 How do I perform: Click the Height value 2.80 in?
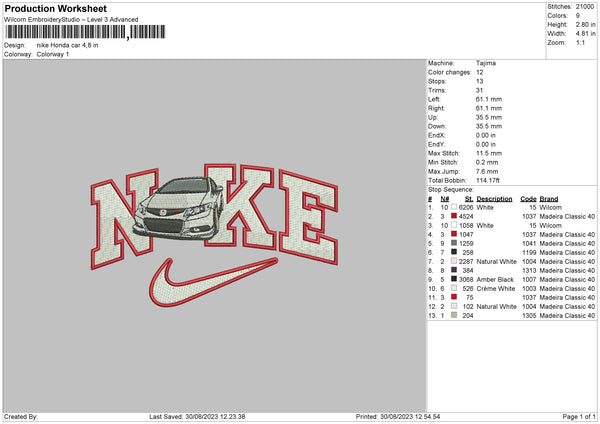585,24
